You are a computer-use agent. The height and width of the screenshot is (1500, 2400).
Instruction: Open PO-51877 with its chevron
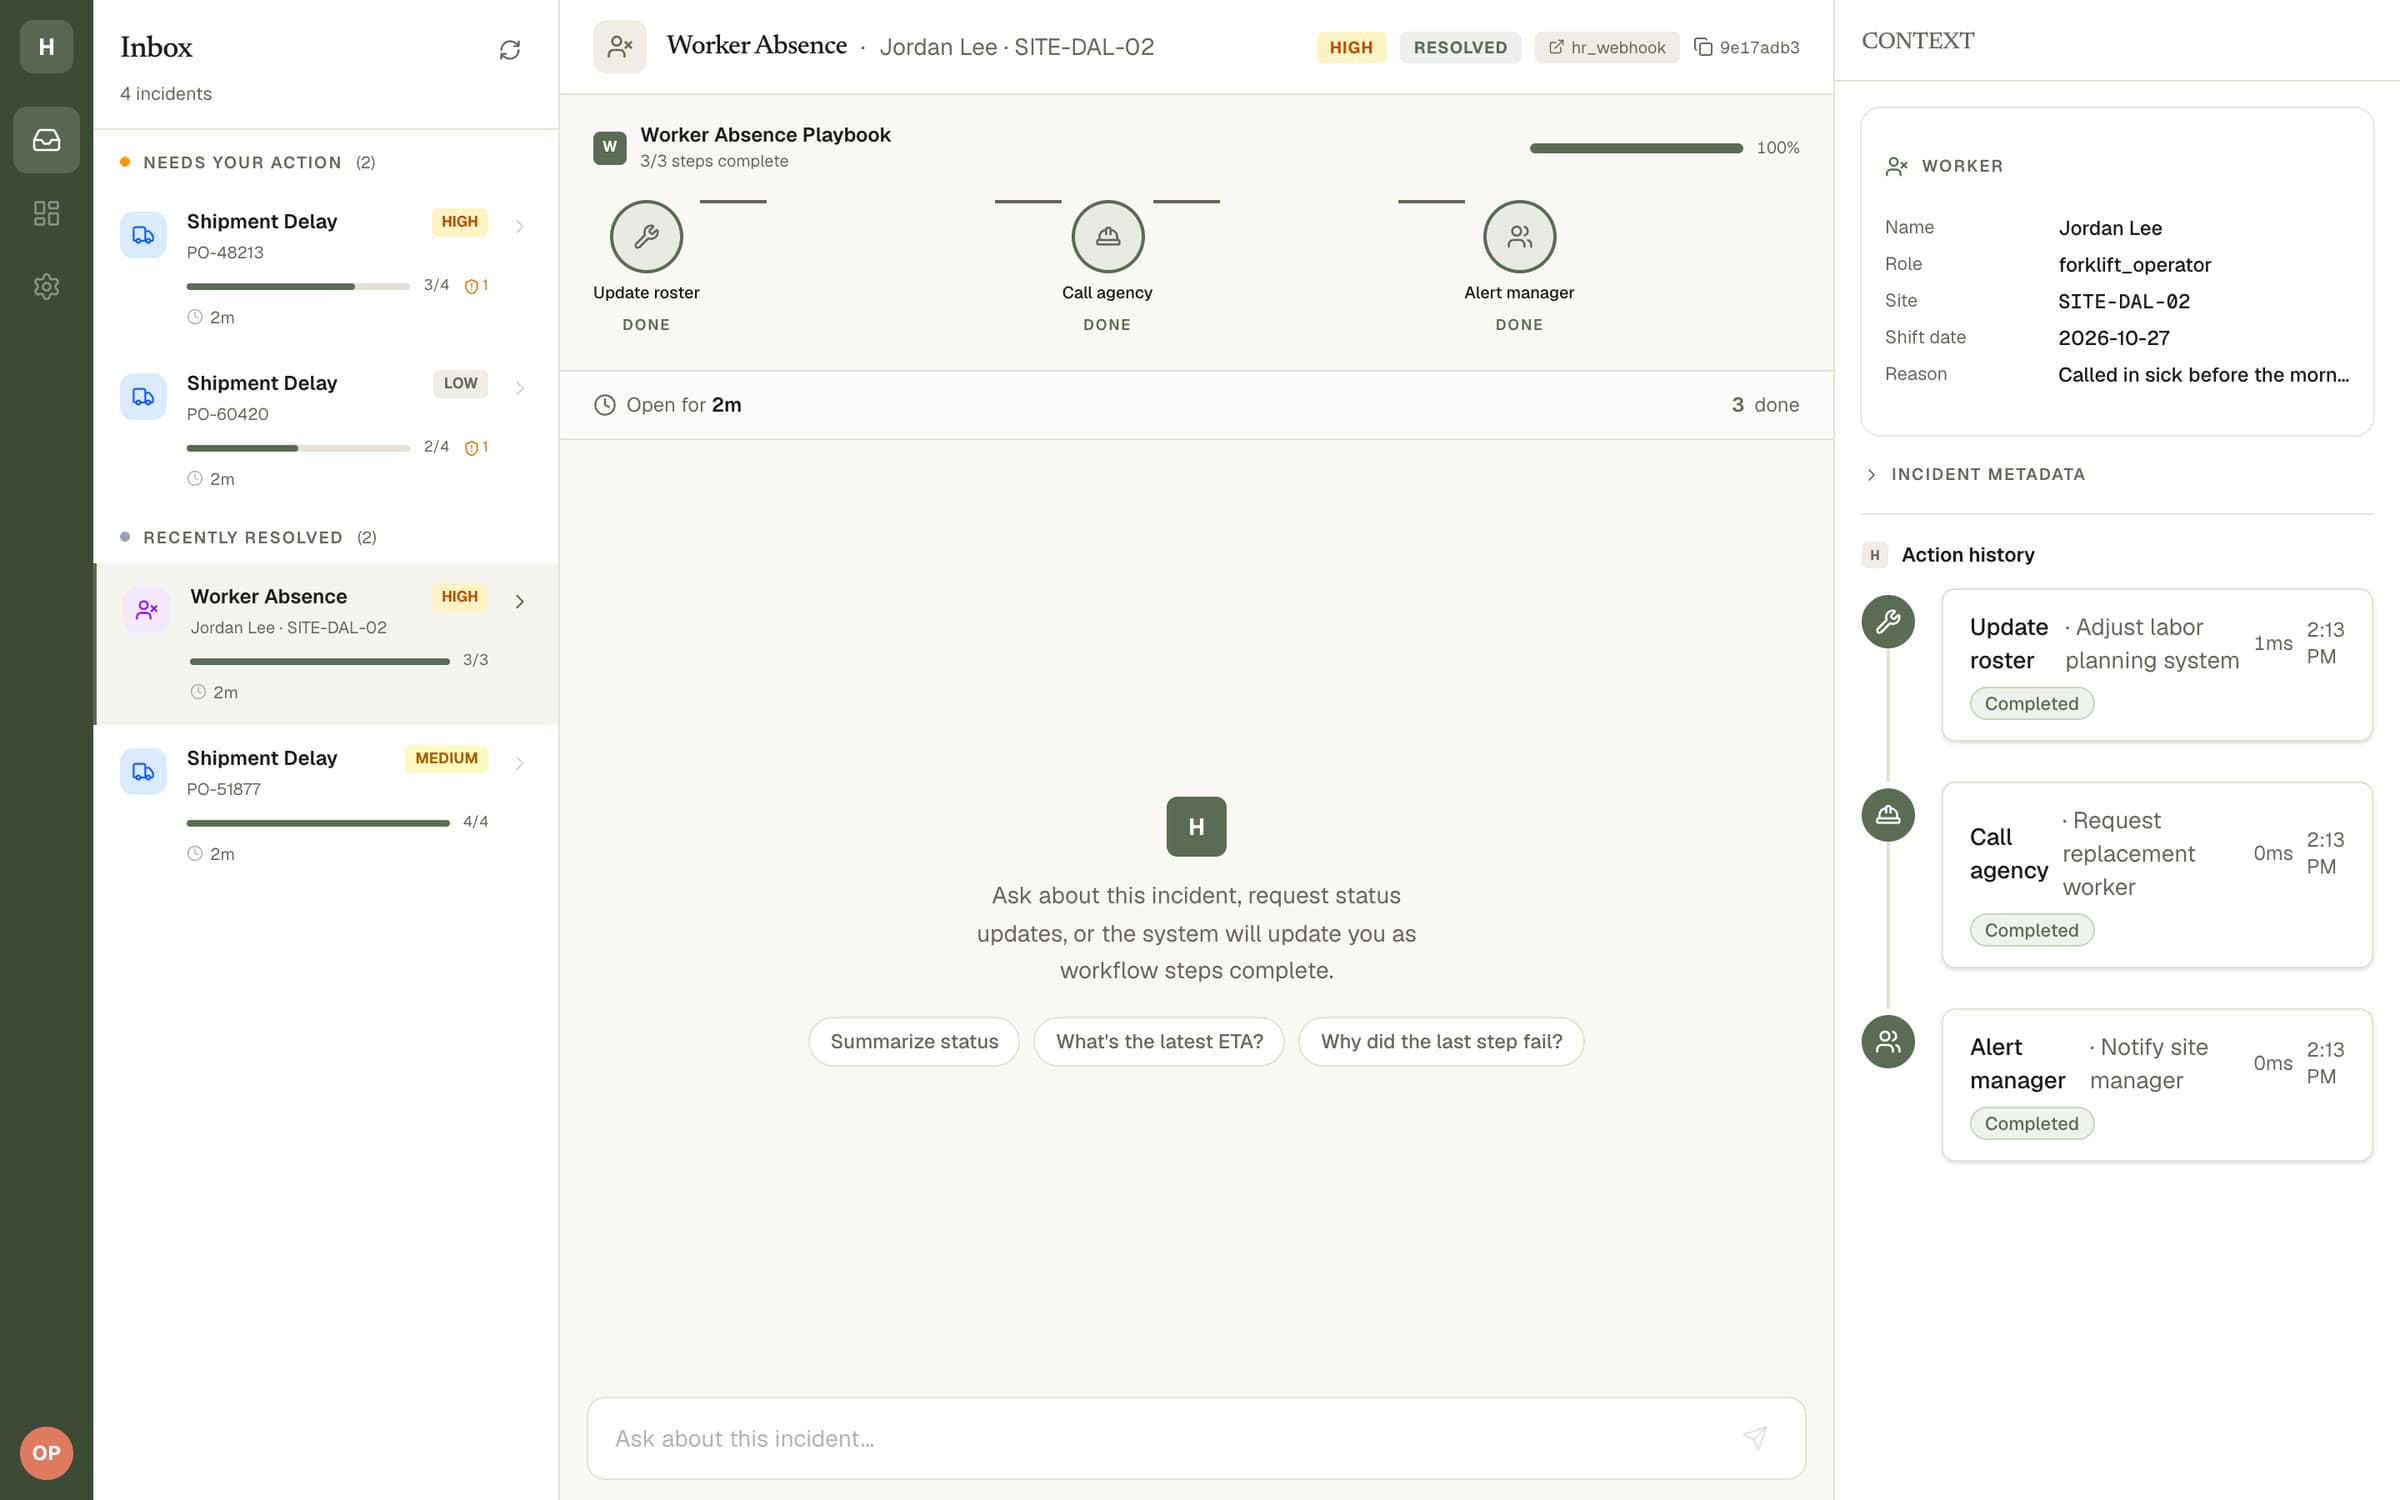click(520, 764)
